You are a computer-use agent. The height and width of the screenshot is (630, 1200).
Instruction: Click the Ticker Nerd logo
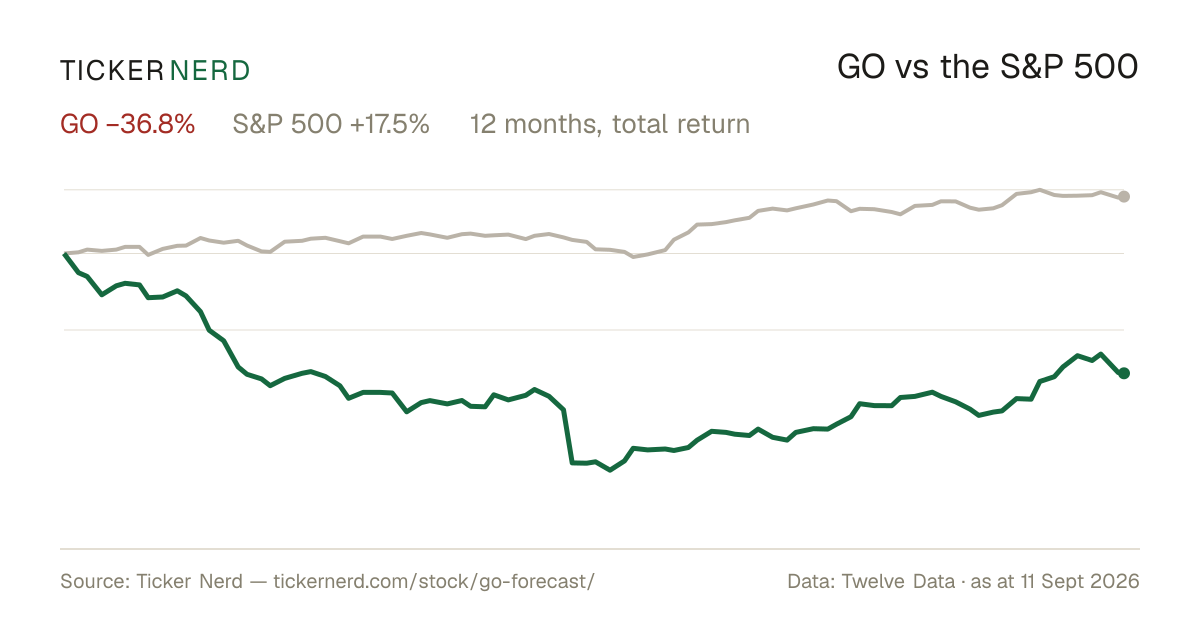click(155, 70)
